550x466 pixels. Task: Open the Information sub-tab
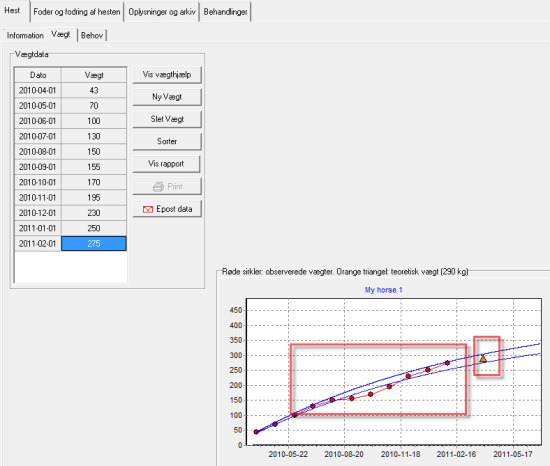click(25, 35)
